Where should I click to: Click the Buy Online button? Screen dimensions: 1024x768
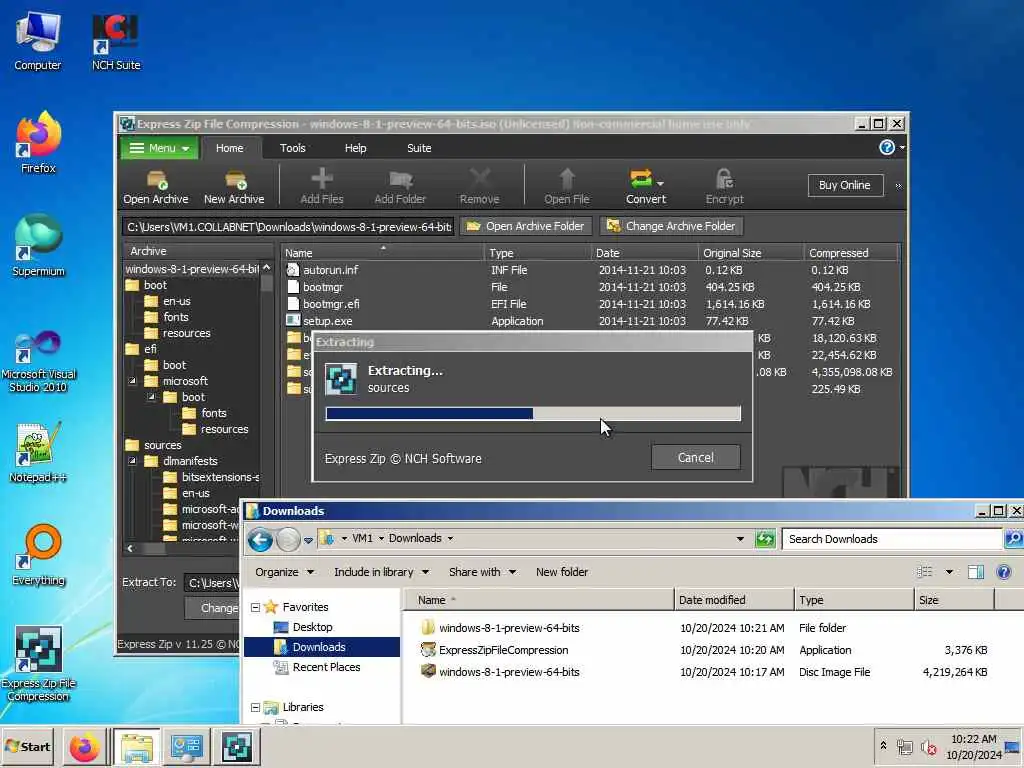[844, 185]
